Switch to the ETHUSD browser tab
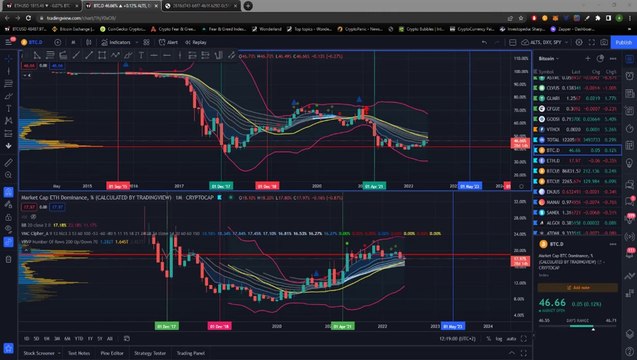 coord(41,6)
